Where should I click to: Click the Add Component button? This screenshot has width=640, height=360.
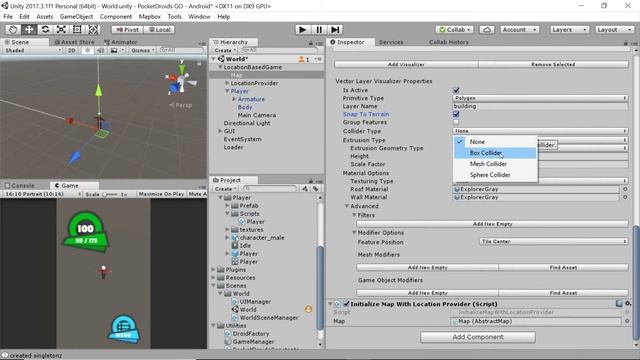coord(478,337)
